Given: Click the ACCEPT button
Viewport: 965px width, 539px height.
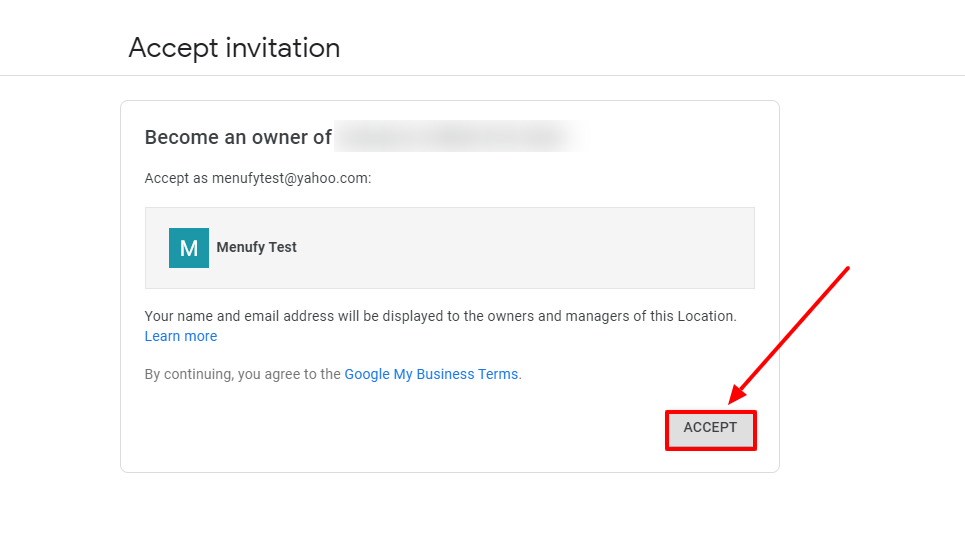Looking at the screenshot, I should pyautogui.click(x=710, y=430).
